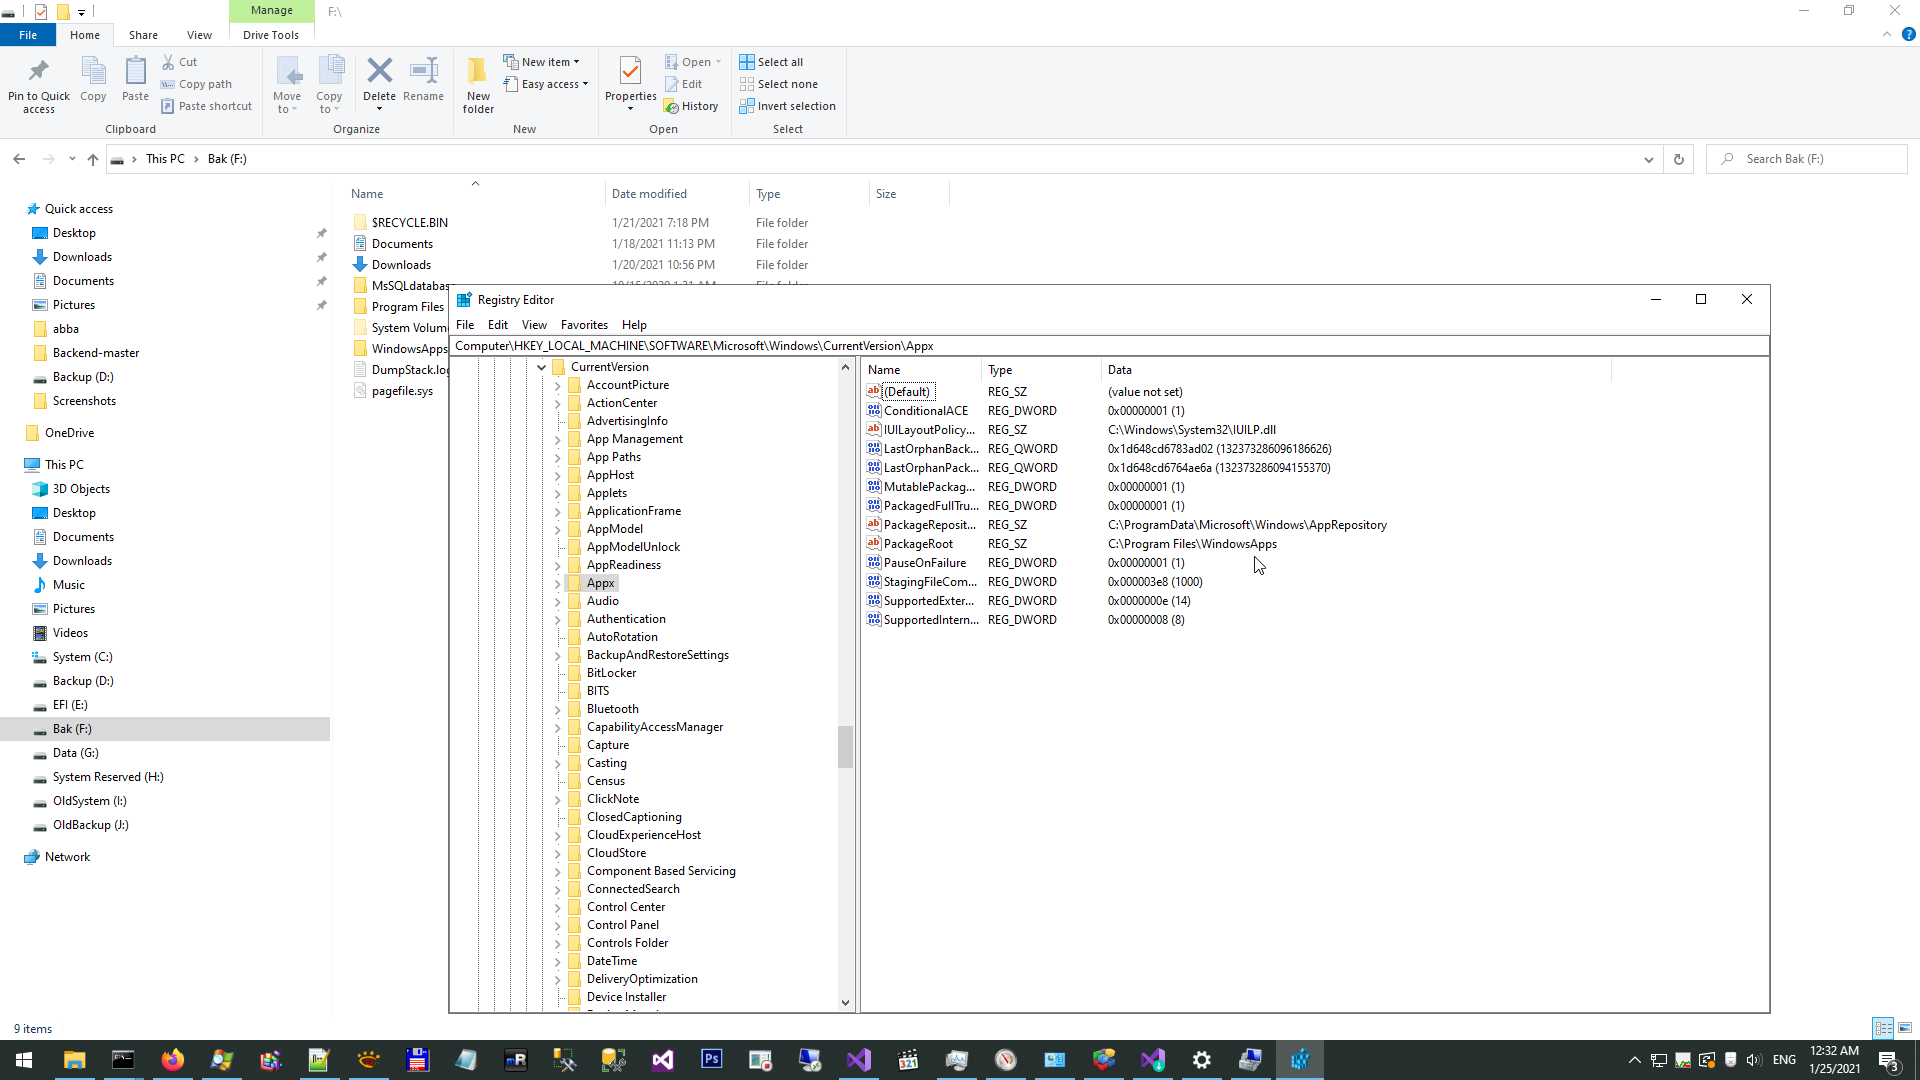Screen dimensions: 1920x1080
Task: Click the refresh icon beside the address bar
Action: click(x=1679, y=159)
